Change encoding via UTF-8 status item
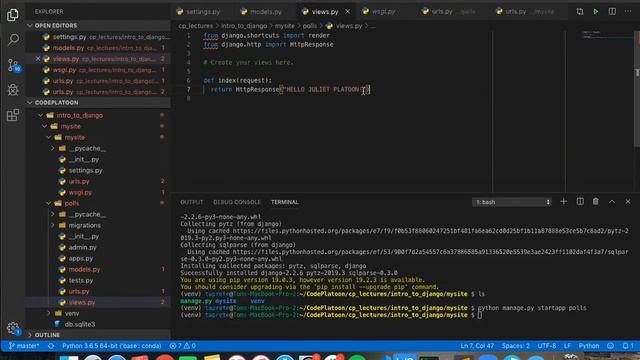 (547, 346)
